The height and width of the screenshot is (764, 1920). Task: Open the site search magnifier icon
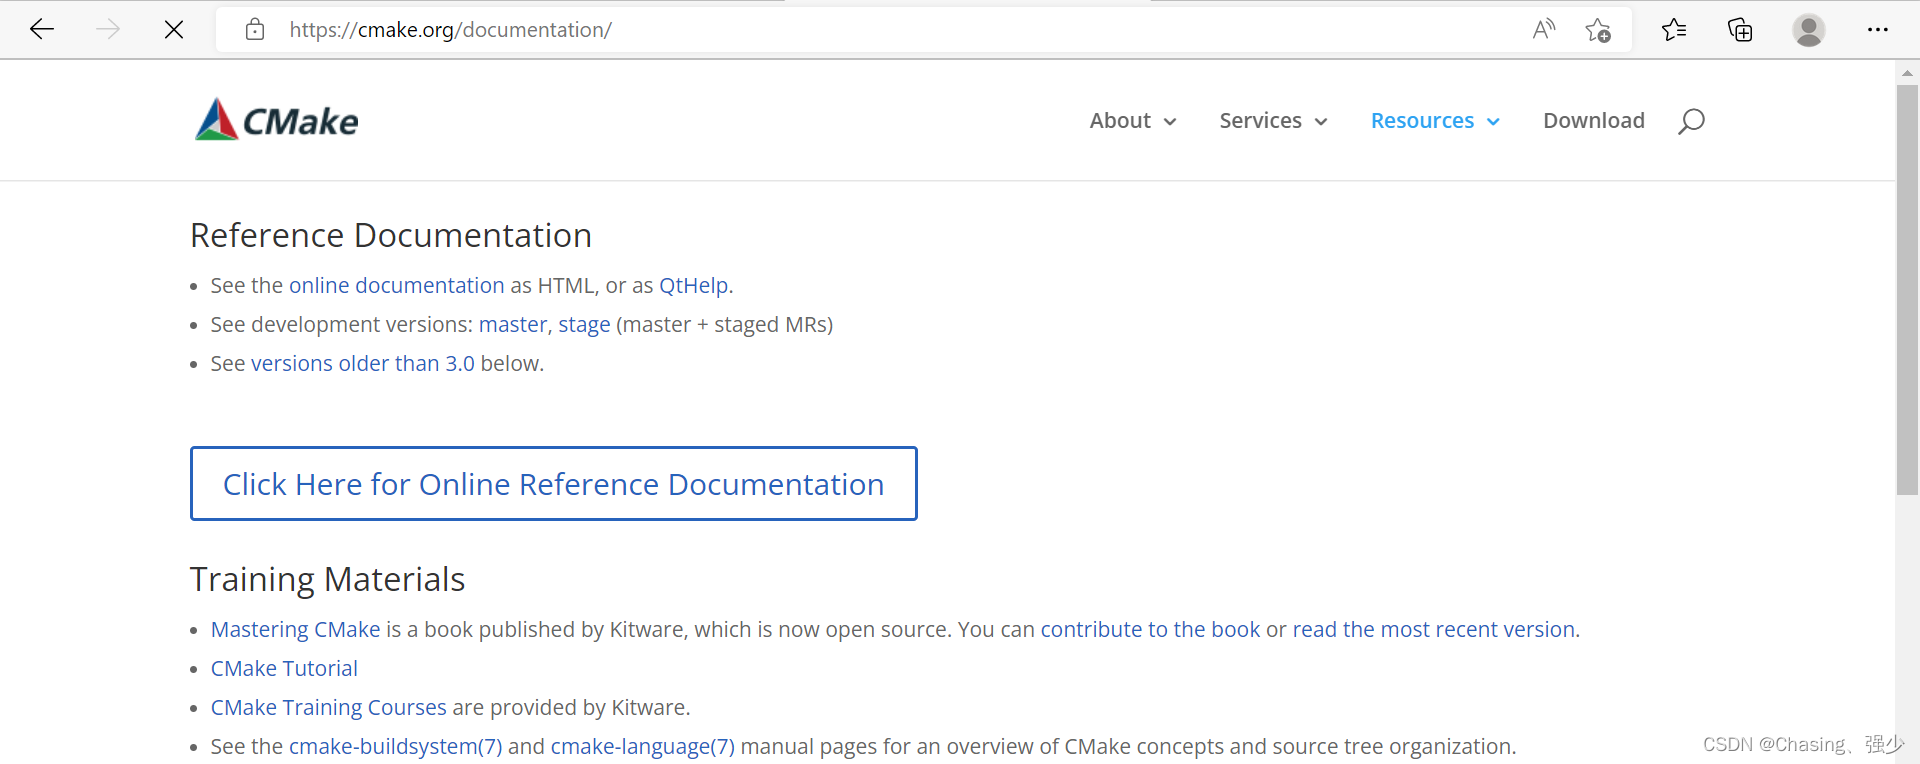[1691, 121]
